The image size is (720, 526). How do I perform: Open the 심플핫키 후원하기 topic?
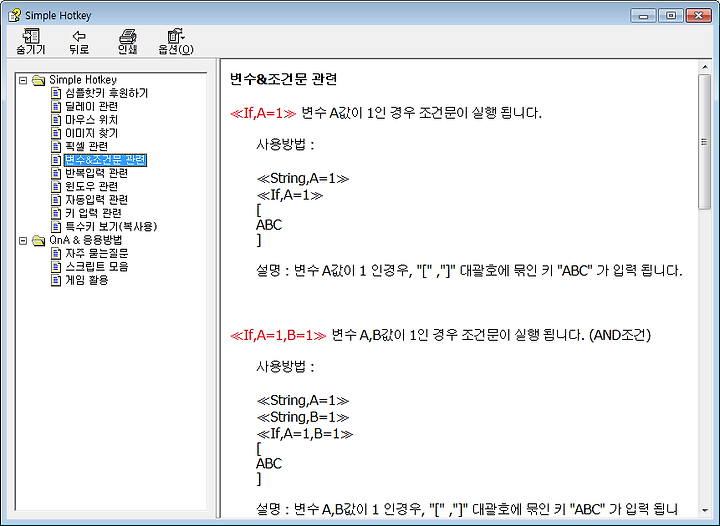click(x=107, y=93)
